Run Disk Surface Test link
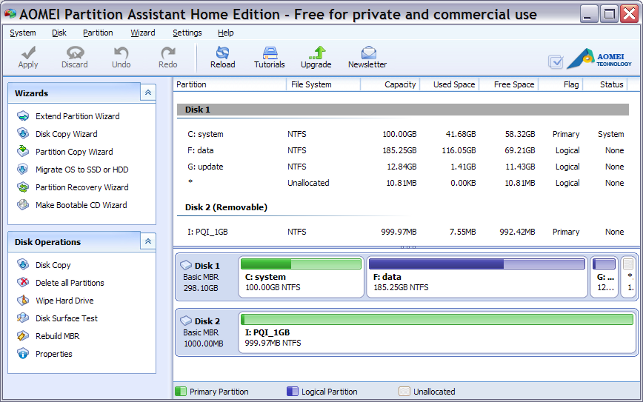The image size is (643, 402). (66, 318)
